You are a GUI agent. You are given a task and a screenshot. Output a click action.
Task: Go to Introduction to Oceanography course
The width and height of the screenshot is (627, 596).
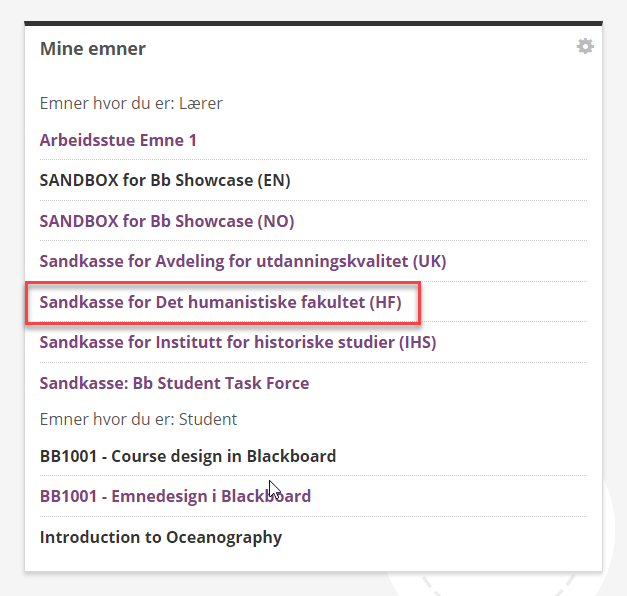coord(161,538)
